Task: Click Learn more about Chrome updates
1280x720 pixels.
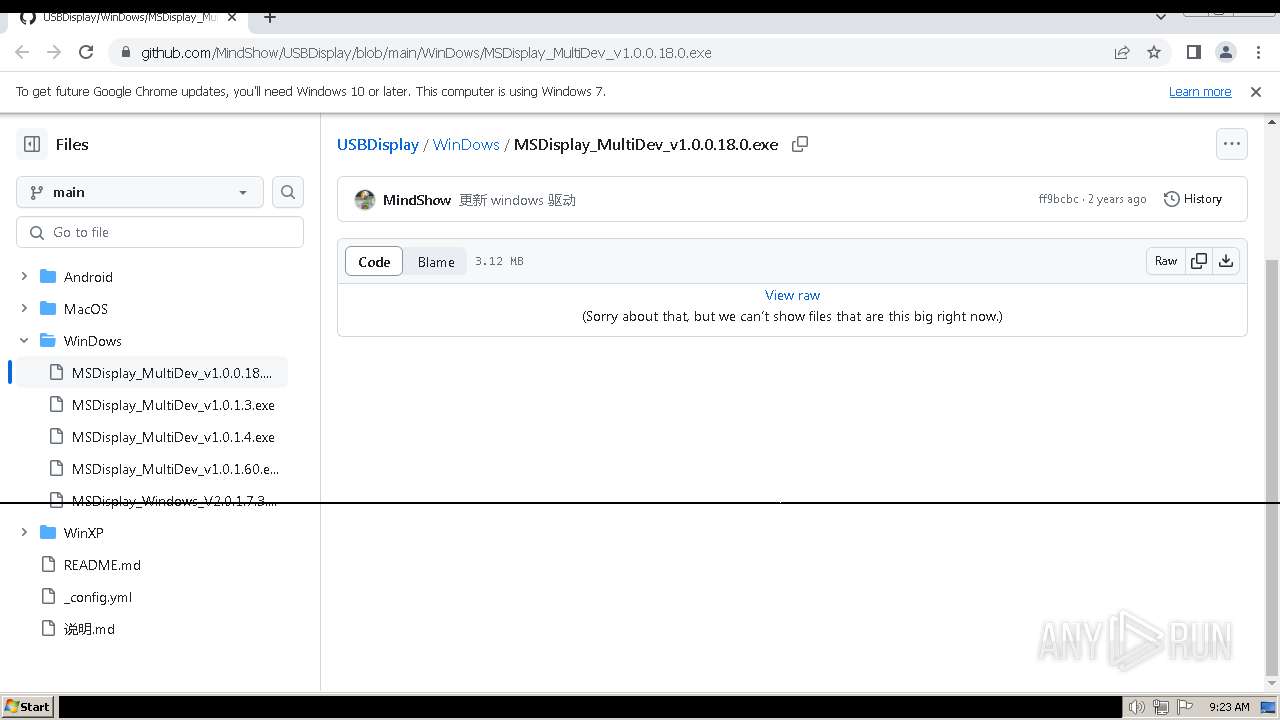Action: click(1200, 91)
